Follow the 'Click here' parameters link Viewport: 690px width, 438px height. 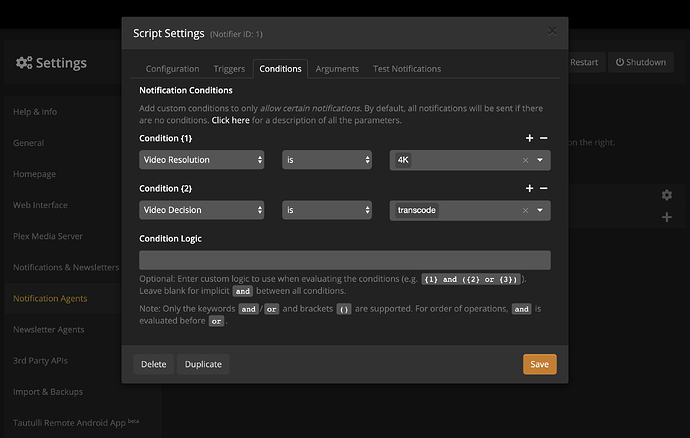pos(231,120)
